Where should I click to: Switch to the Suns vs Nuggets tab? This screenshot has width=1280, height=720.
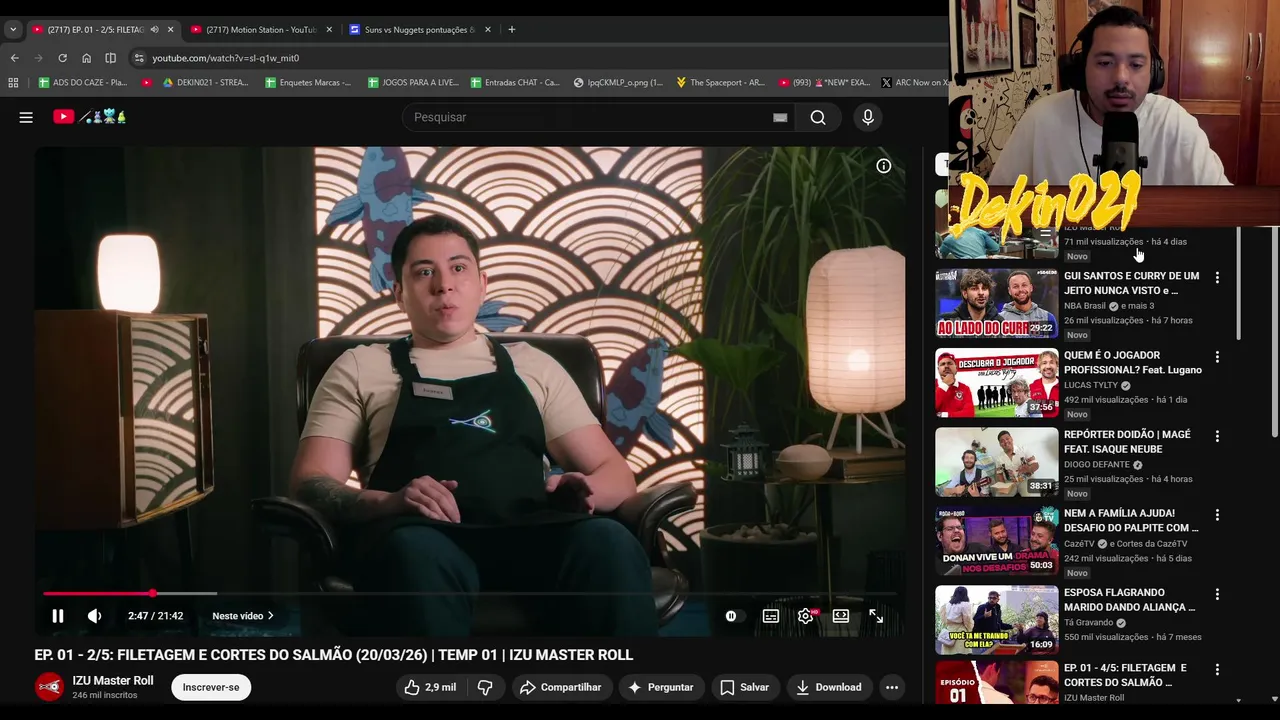click(x=420, y=30)
